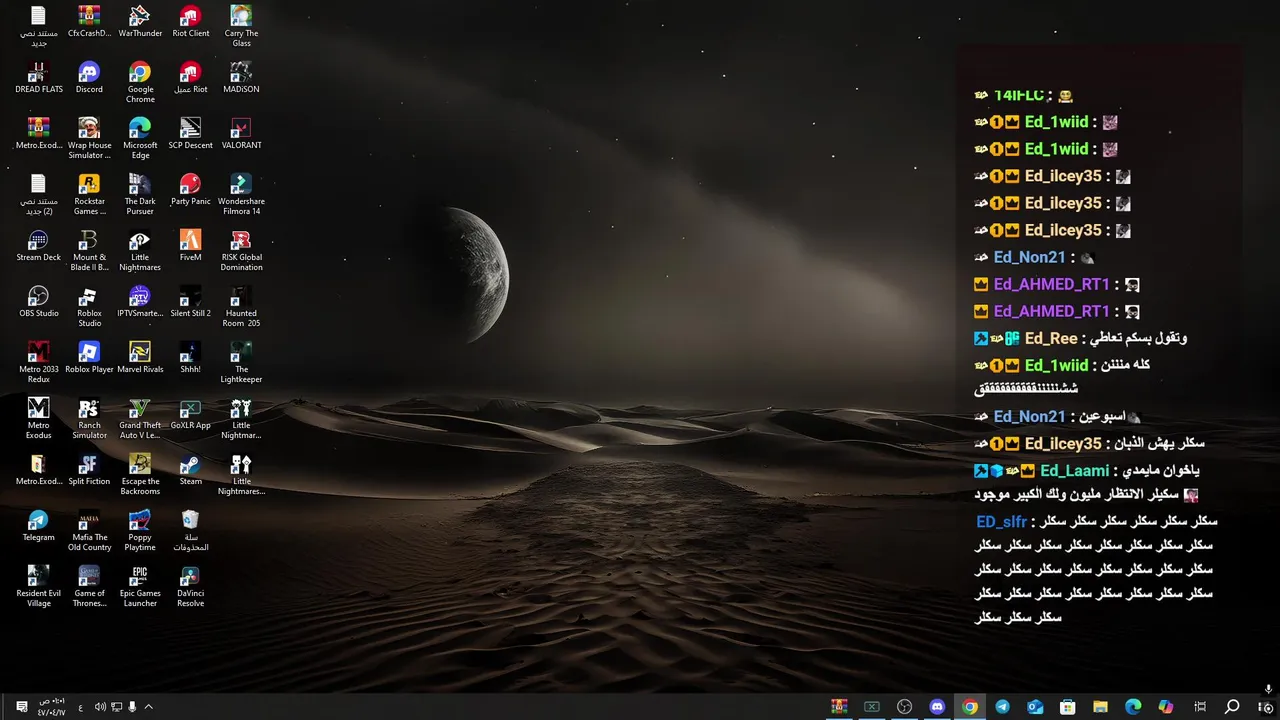Launch the SCP Descent shortcut

(x=190, y=134)
